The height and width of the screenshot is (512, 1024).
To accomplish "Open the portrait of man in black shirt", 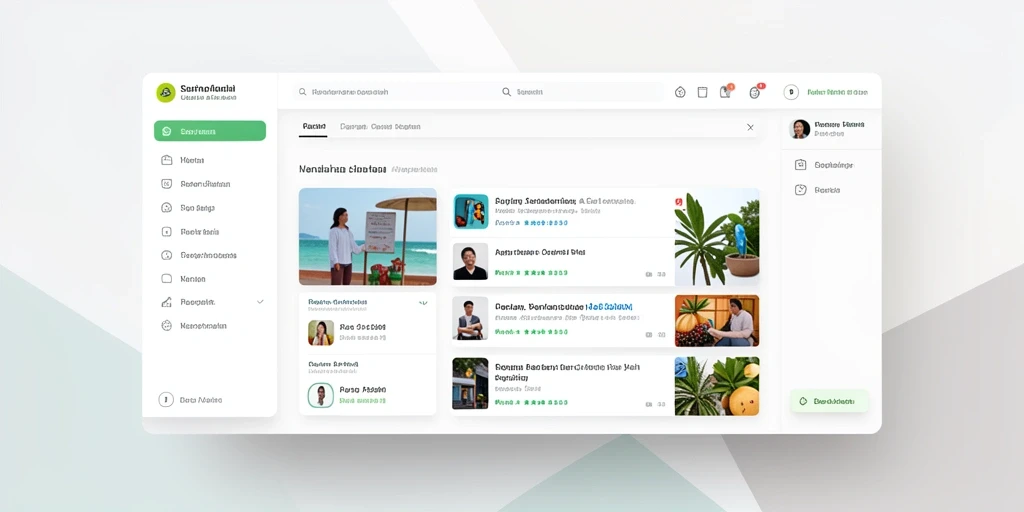I will click(x=470, y=261).
